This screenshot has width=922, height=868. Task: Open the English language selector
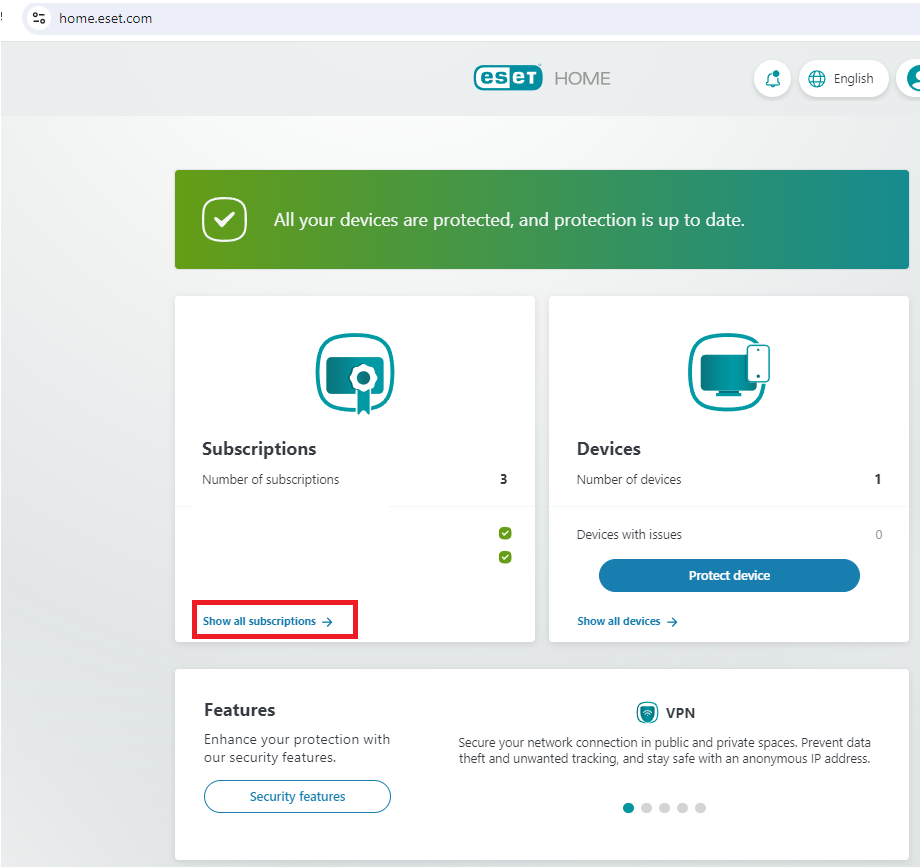point(843,78)
